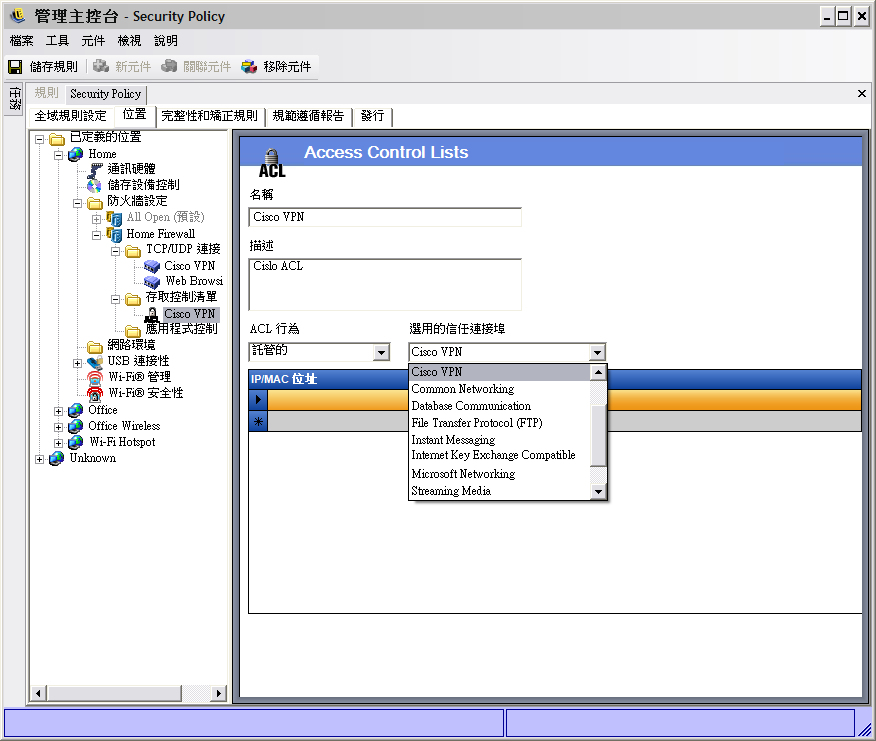Click the Cisco VPN ACL padlock tree icon
Screen dimensions: 876x741
click(x=151, y=315)
